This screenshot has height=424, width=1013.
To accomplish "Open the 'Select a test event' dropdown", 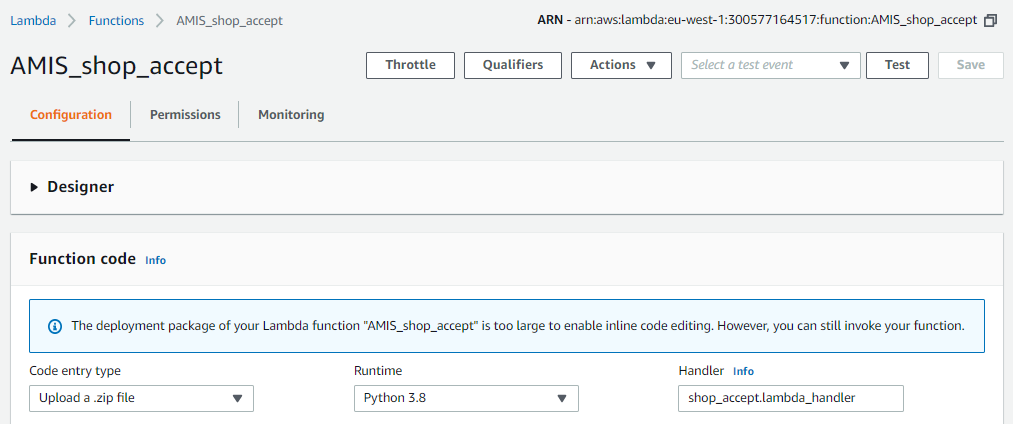I will tap(770, 65).
